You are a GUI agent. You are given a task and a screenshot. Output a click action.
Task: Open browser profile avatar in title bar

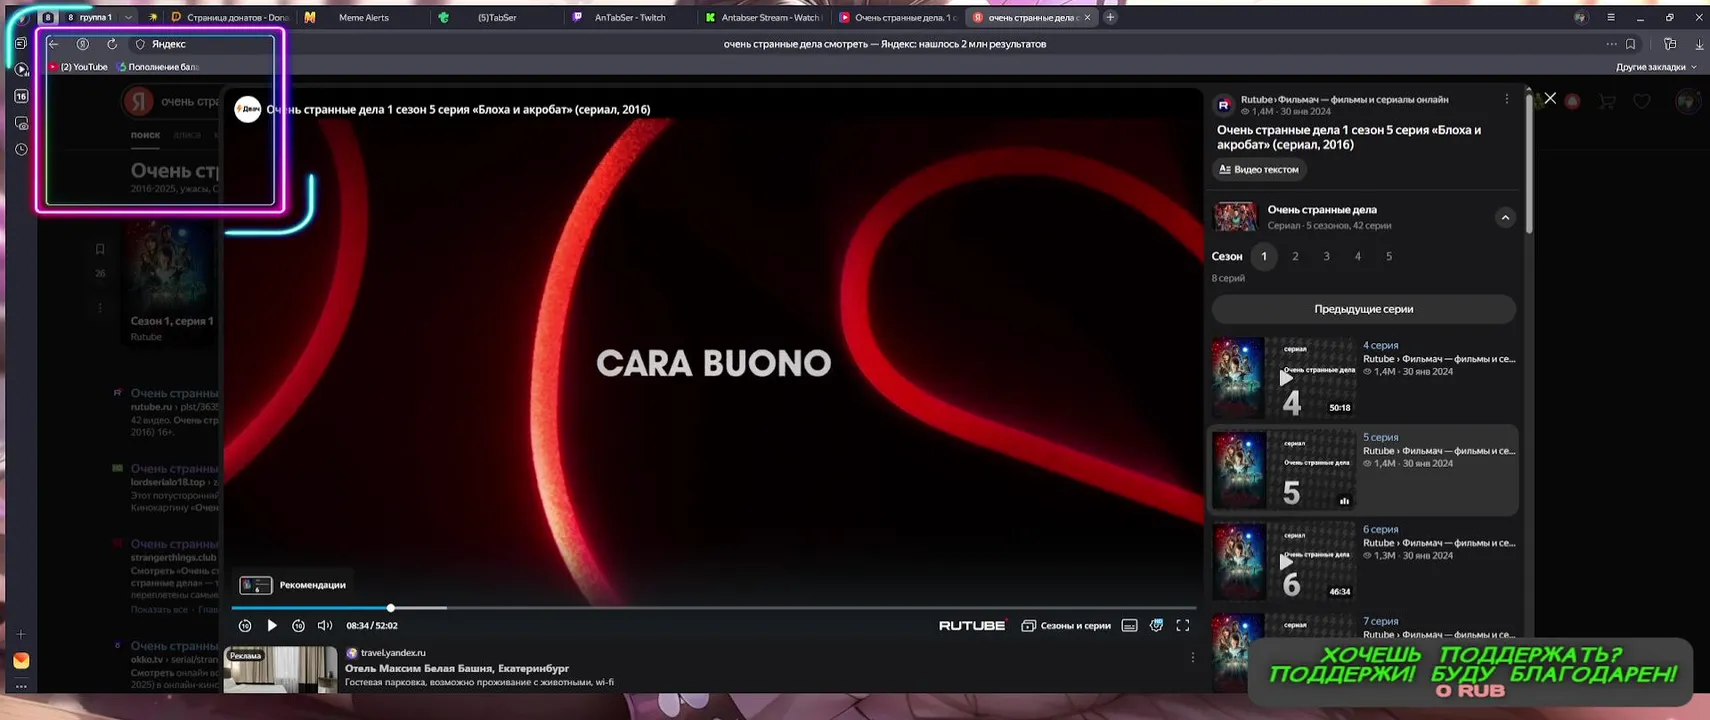(1579, 17)
